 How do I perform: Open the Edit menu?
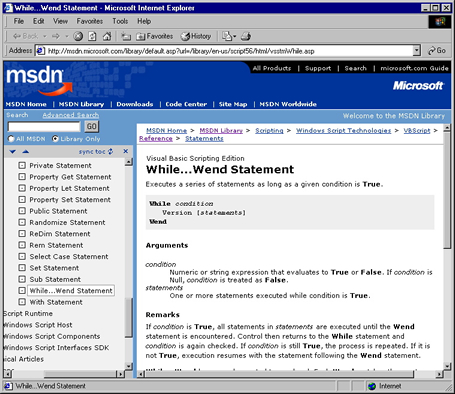coord(38,21)
